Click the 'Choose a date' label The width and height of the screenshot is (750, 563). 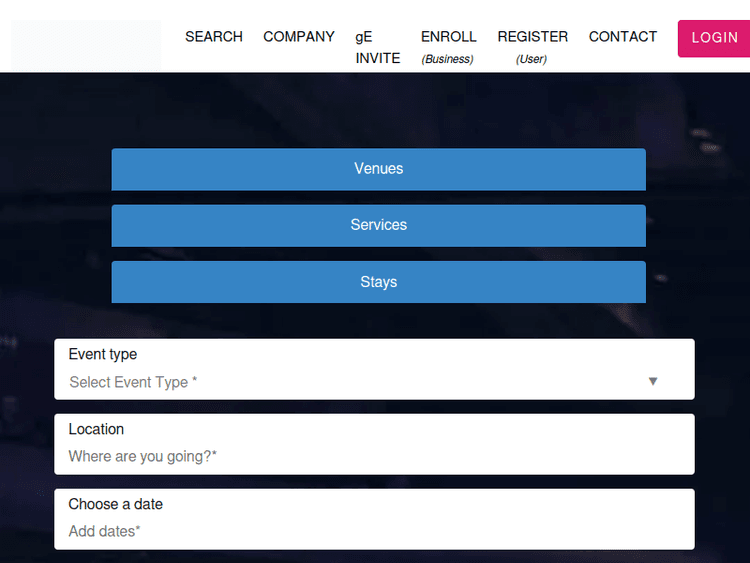click(115, 504)
